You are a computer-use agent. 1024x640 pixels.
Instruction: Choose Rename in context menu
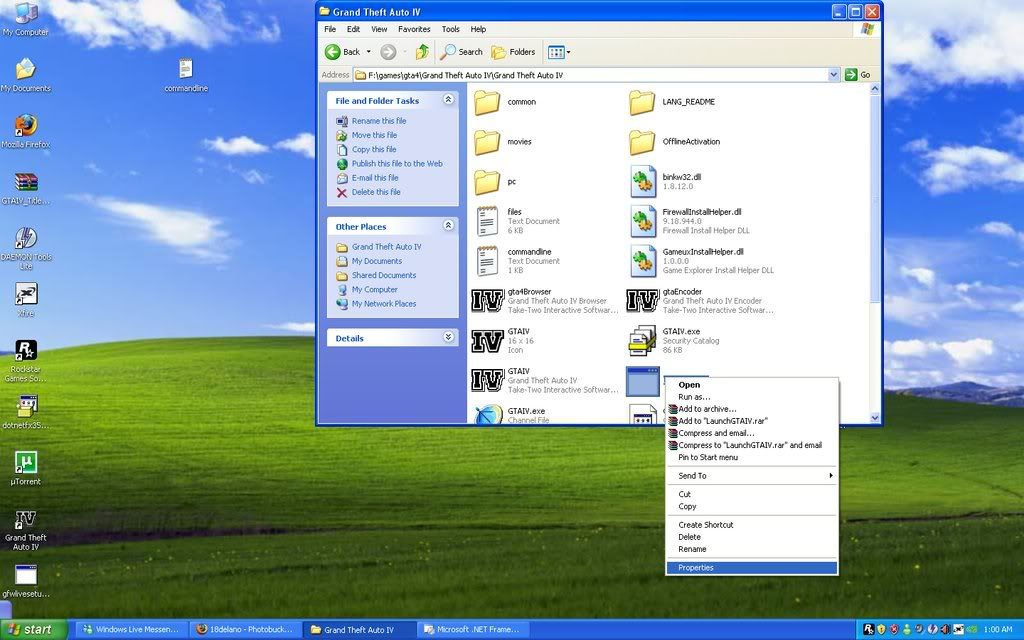click(x=752, y=549)
